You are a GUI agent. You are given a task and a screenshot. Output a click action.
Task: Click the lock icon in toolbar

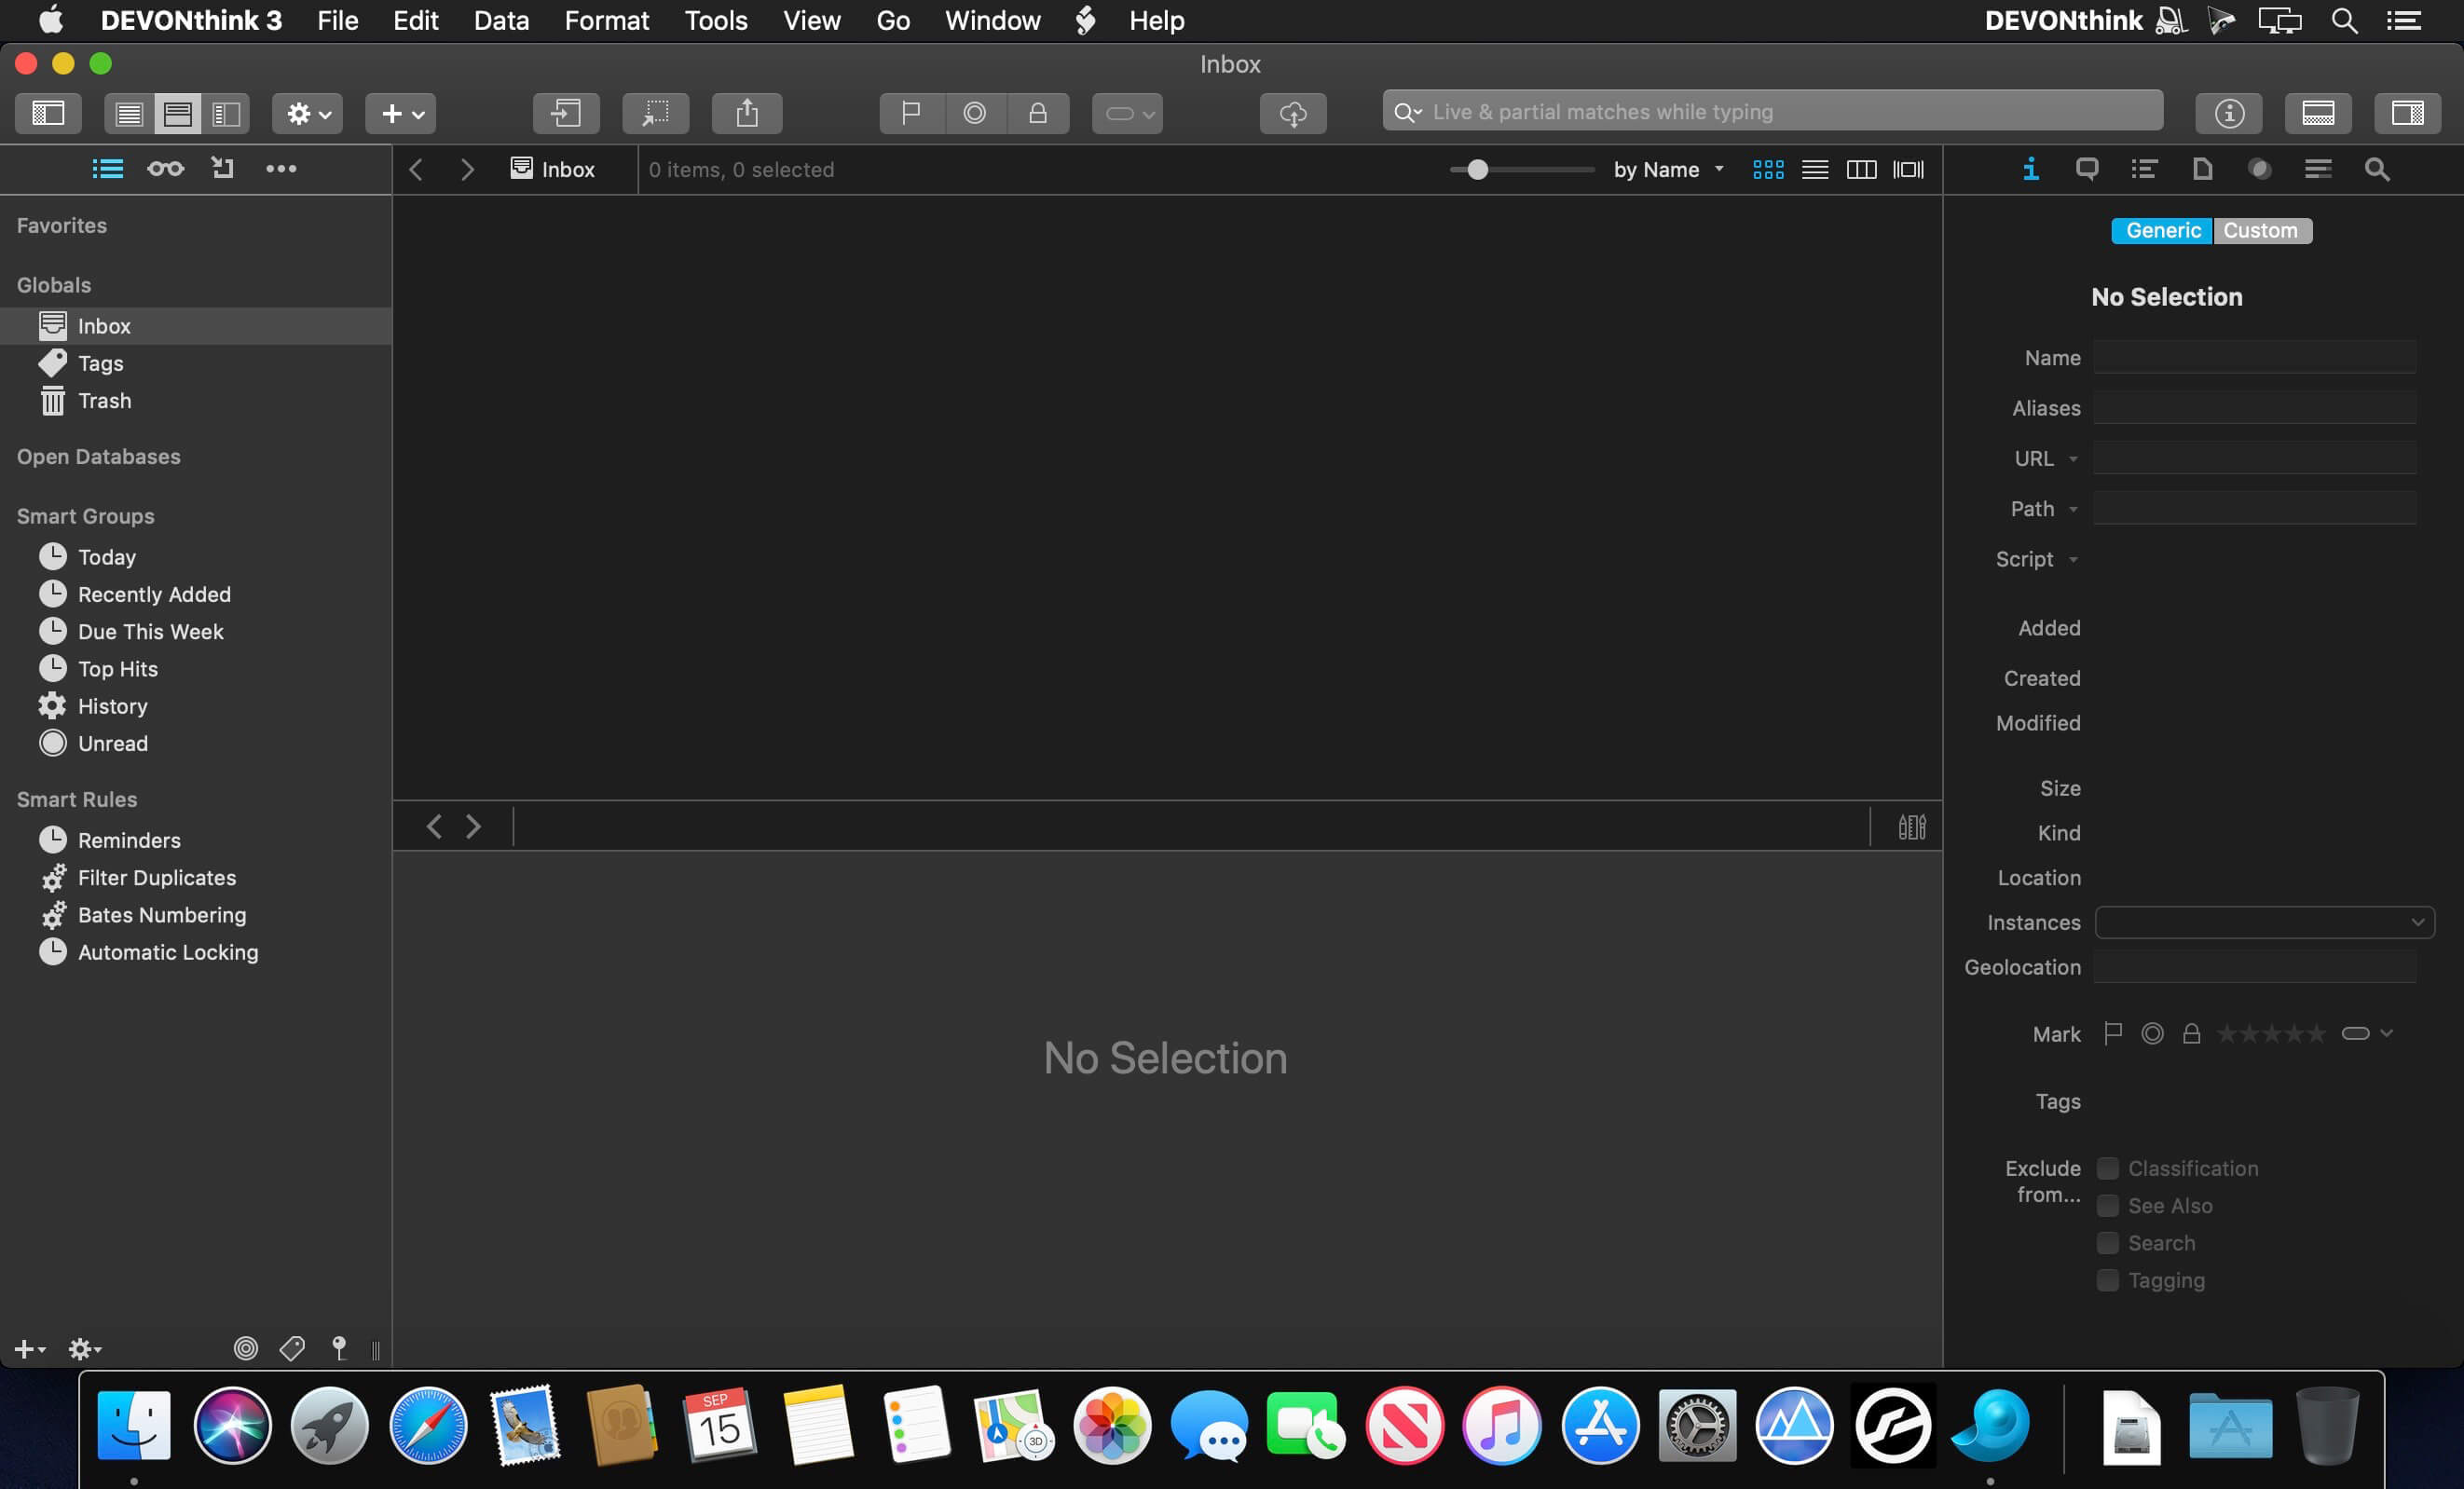(1038, 113)
